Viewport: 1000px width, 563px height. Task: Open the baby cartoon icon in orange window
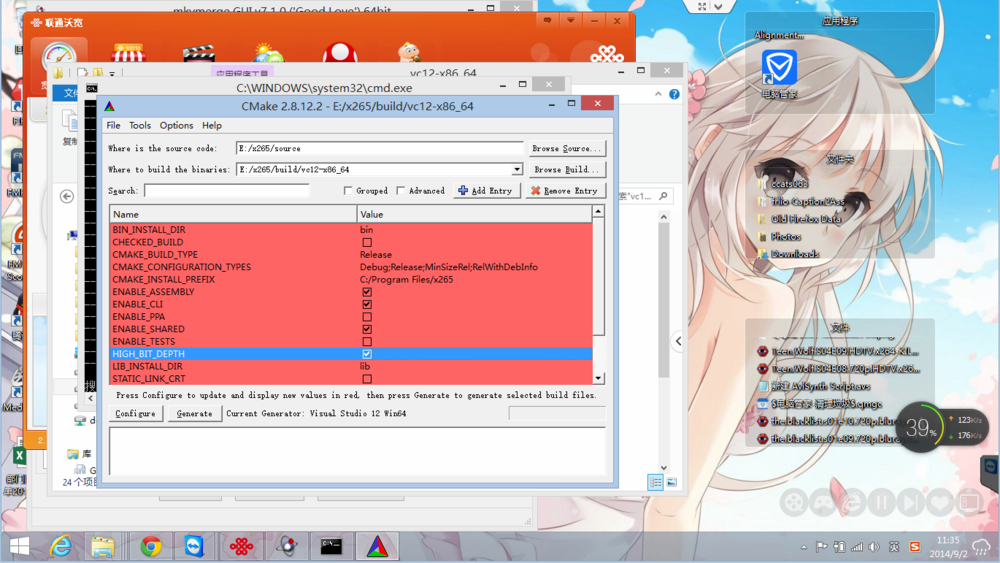point(409,52)
